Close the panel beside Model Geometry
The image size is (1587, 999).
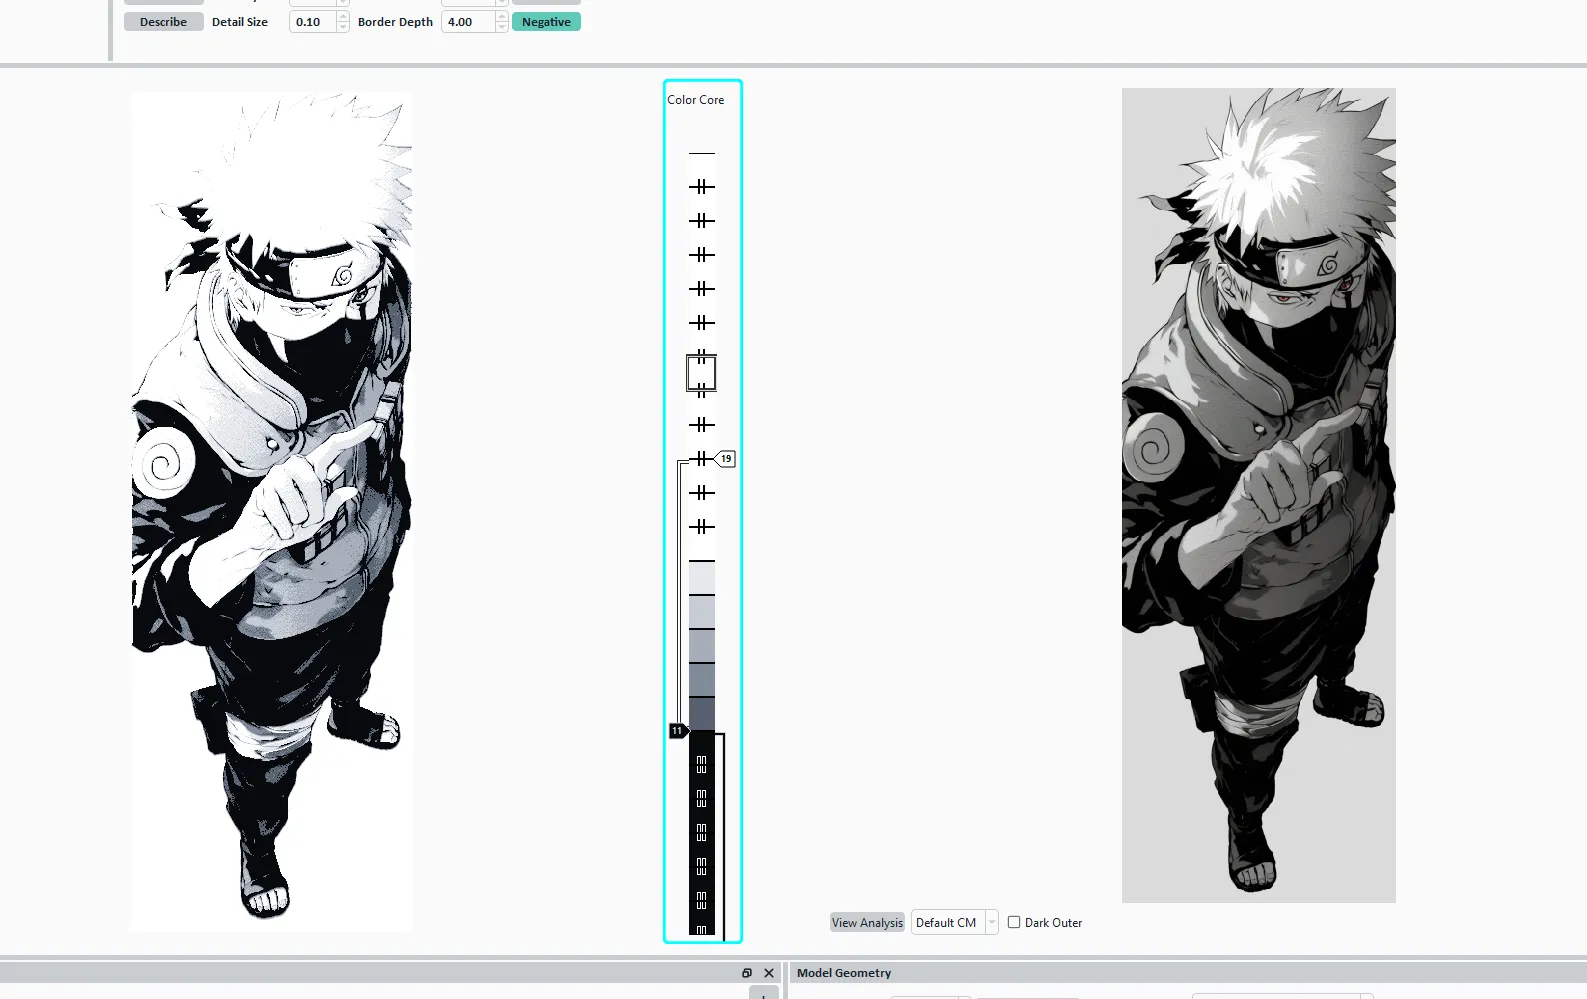tap(769, 973)
